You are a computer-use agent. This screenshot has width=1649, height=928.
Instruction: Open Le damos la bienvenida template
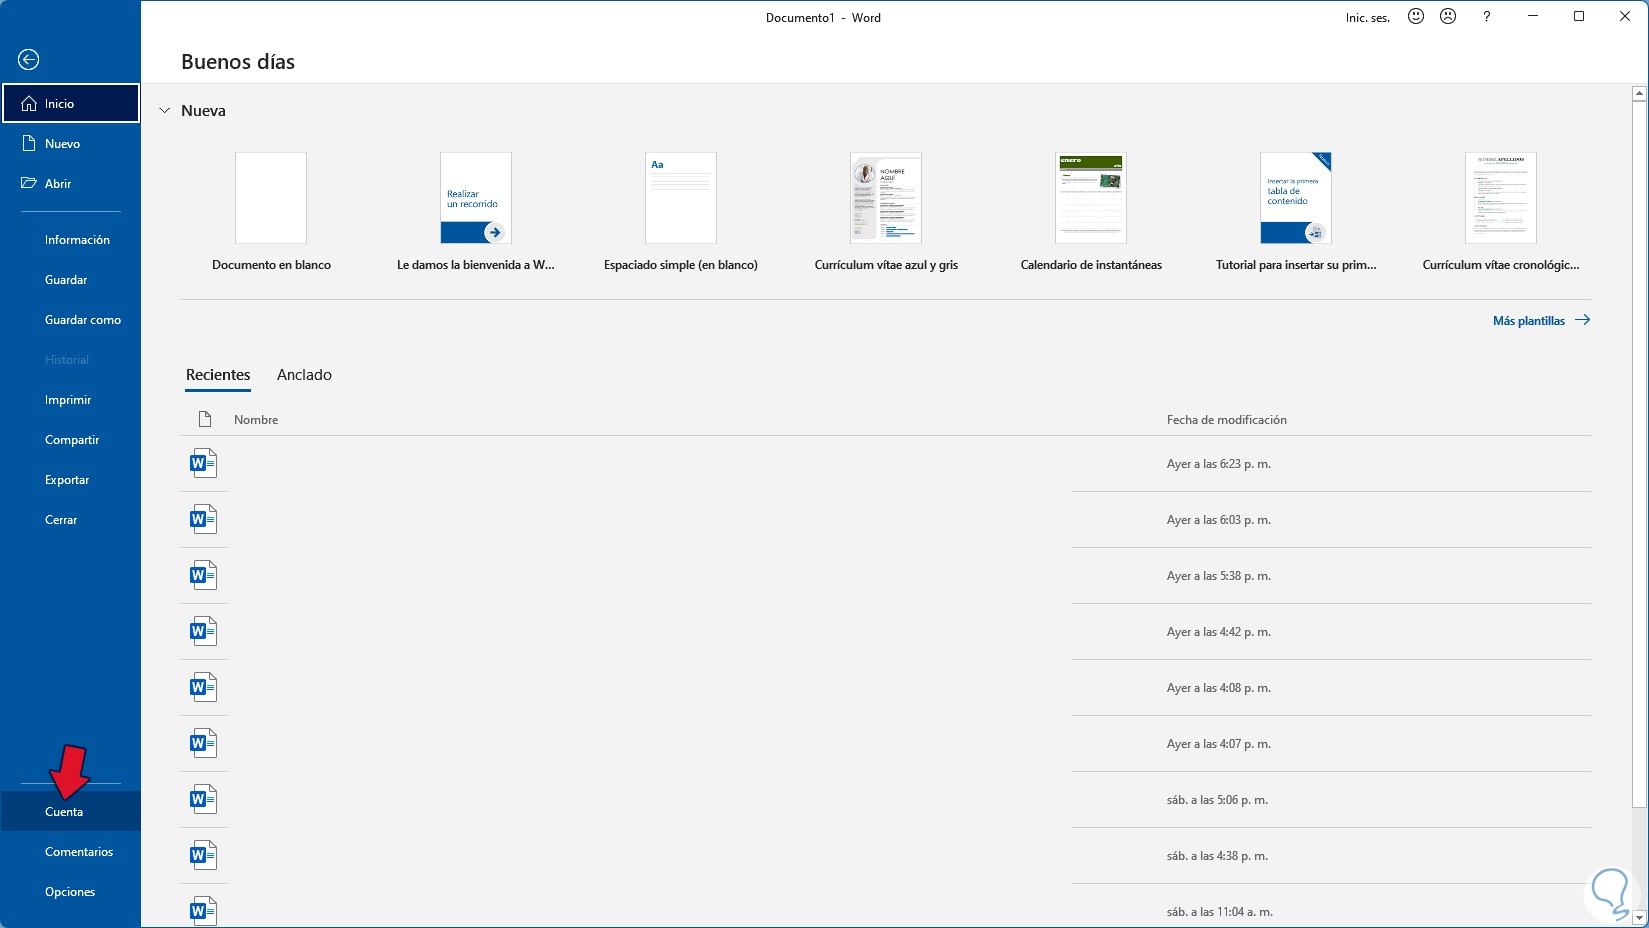coord(476,212)
